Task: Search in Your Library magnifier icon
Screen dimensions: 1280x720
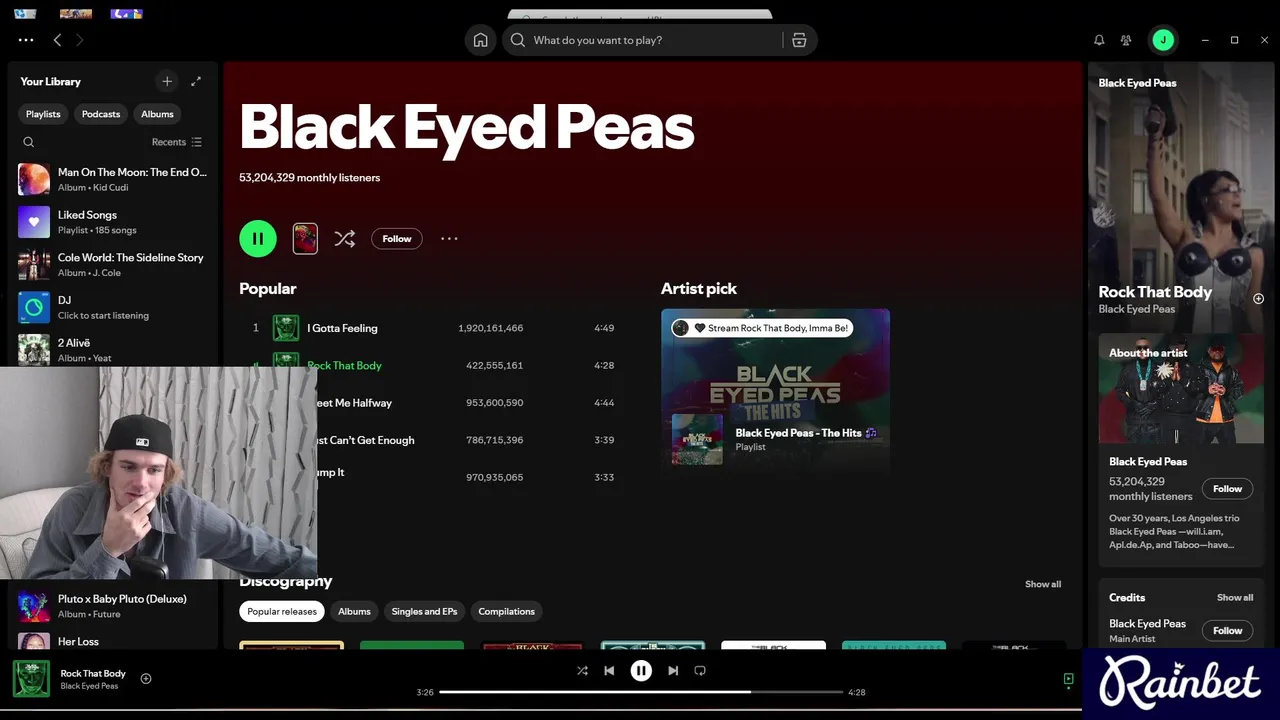Action: coord(28,142)
